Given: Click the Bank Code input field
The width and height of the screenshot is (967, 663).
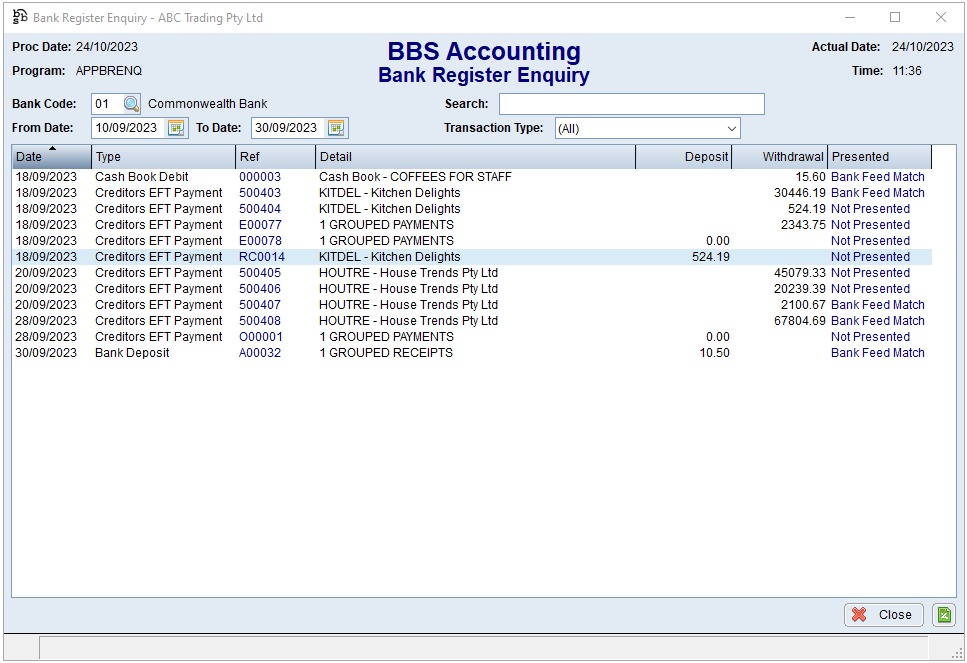Looking at the screenshot, I should tap(106, 104).
